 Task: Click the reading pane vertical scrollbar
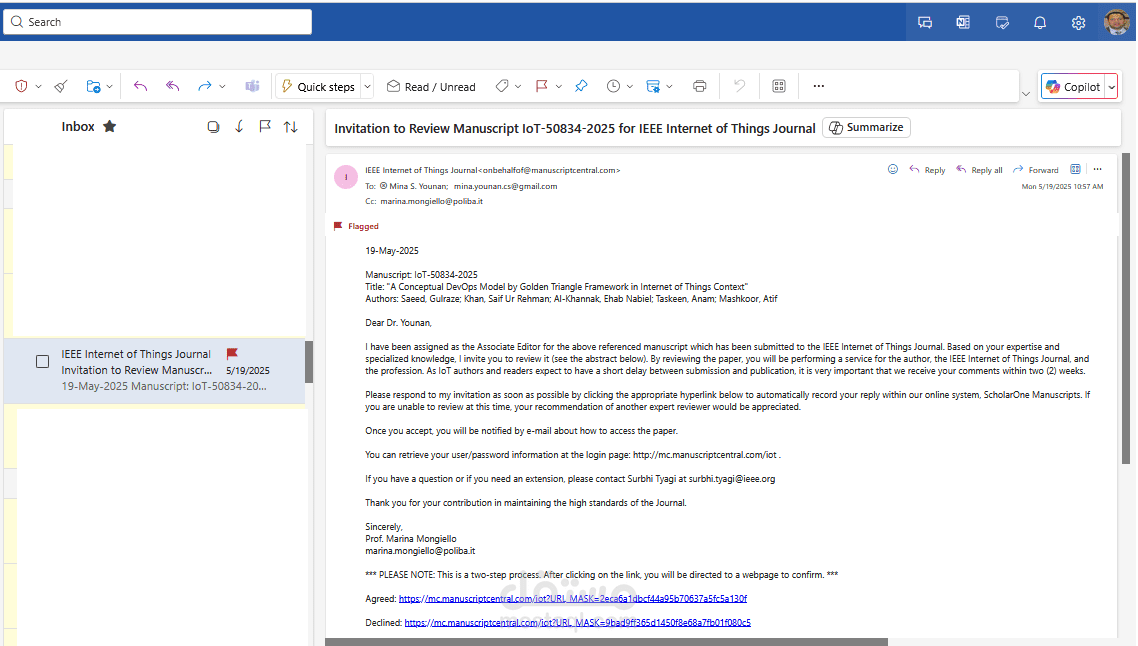click(1126, 308)
